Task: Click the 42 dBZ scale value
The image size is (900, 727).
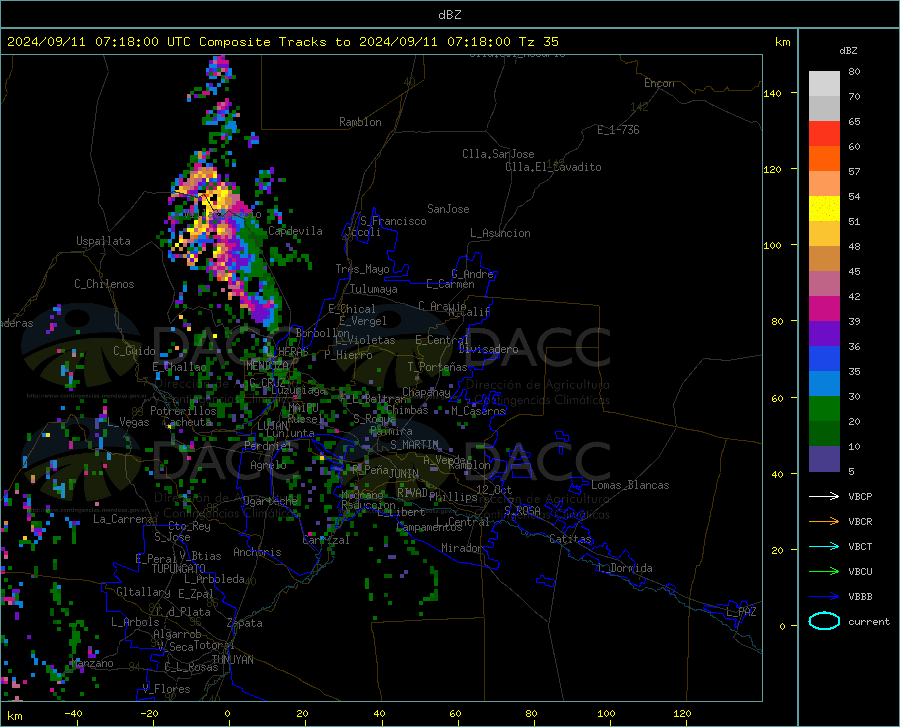Action: 854,297
